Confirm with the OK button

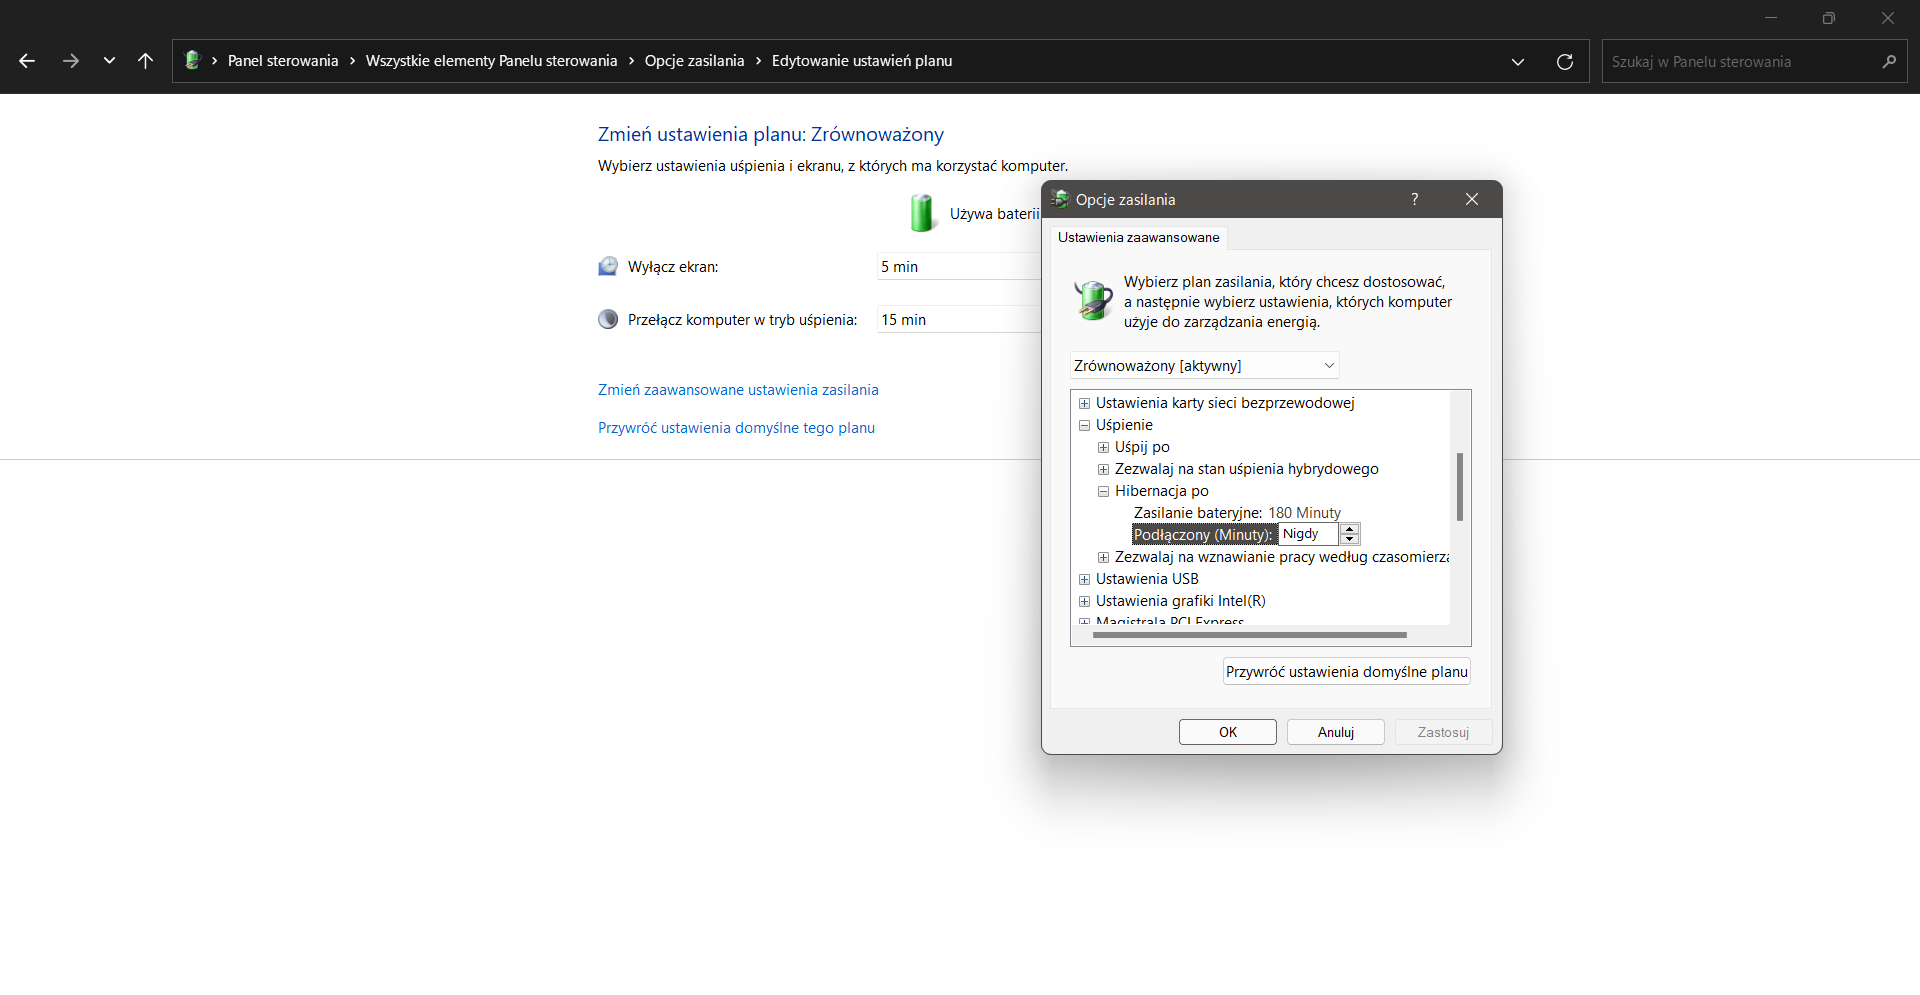[x=1228, y=732]
